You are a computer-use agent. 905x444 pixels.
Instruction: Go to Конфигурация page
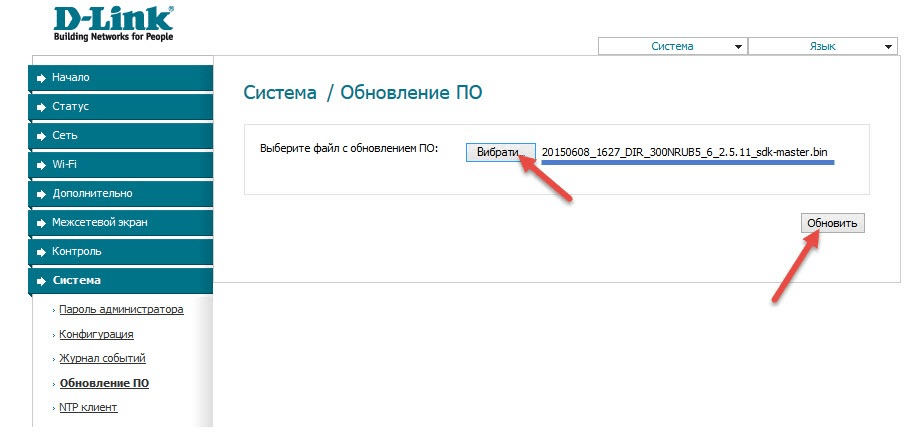click(x=96, y=334)
